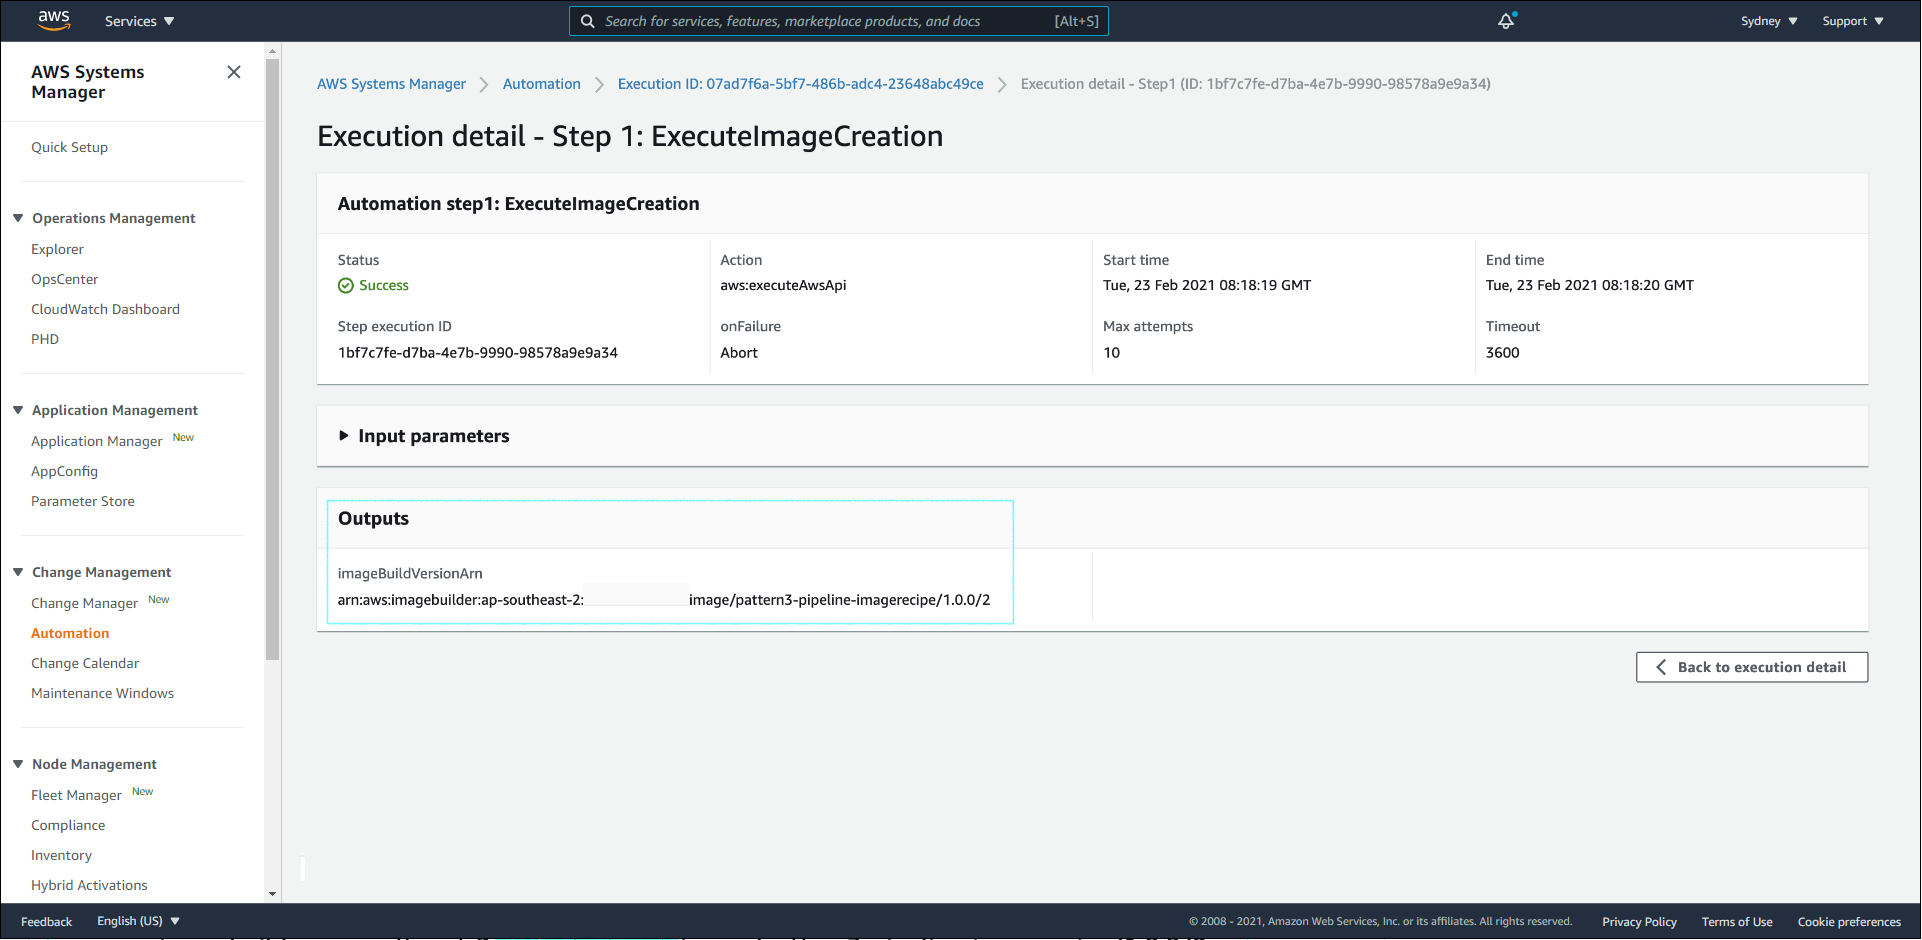Viewport: 1922px width, 940px height.
Task: Open Cookie preferences in footer
Action: pos(1849,922)
